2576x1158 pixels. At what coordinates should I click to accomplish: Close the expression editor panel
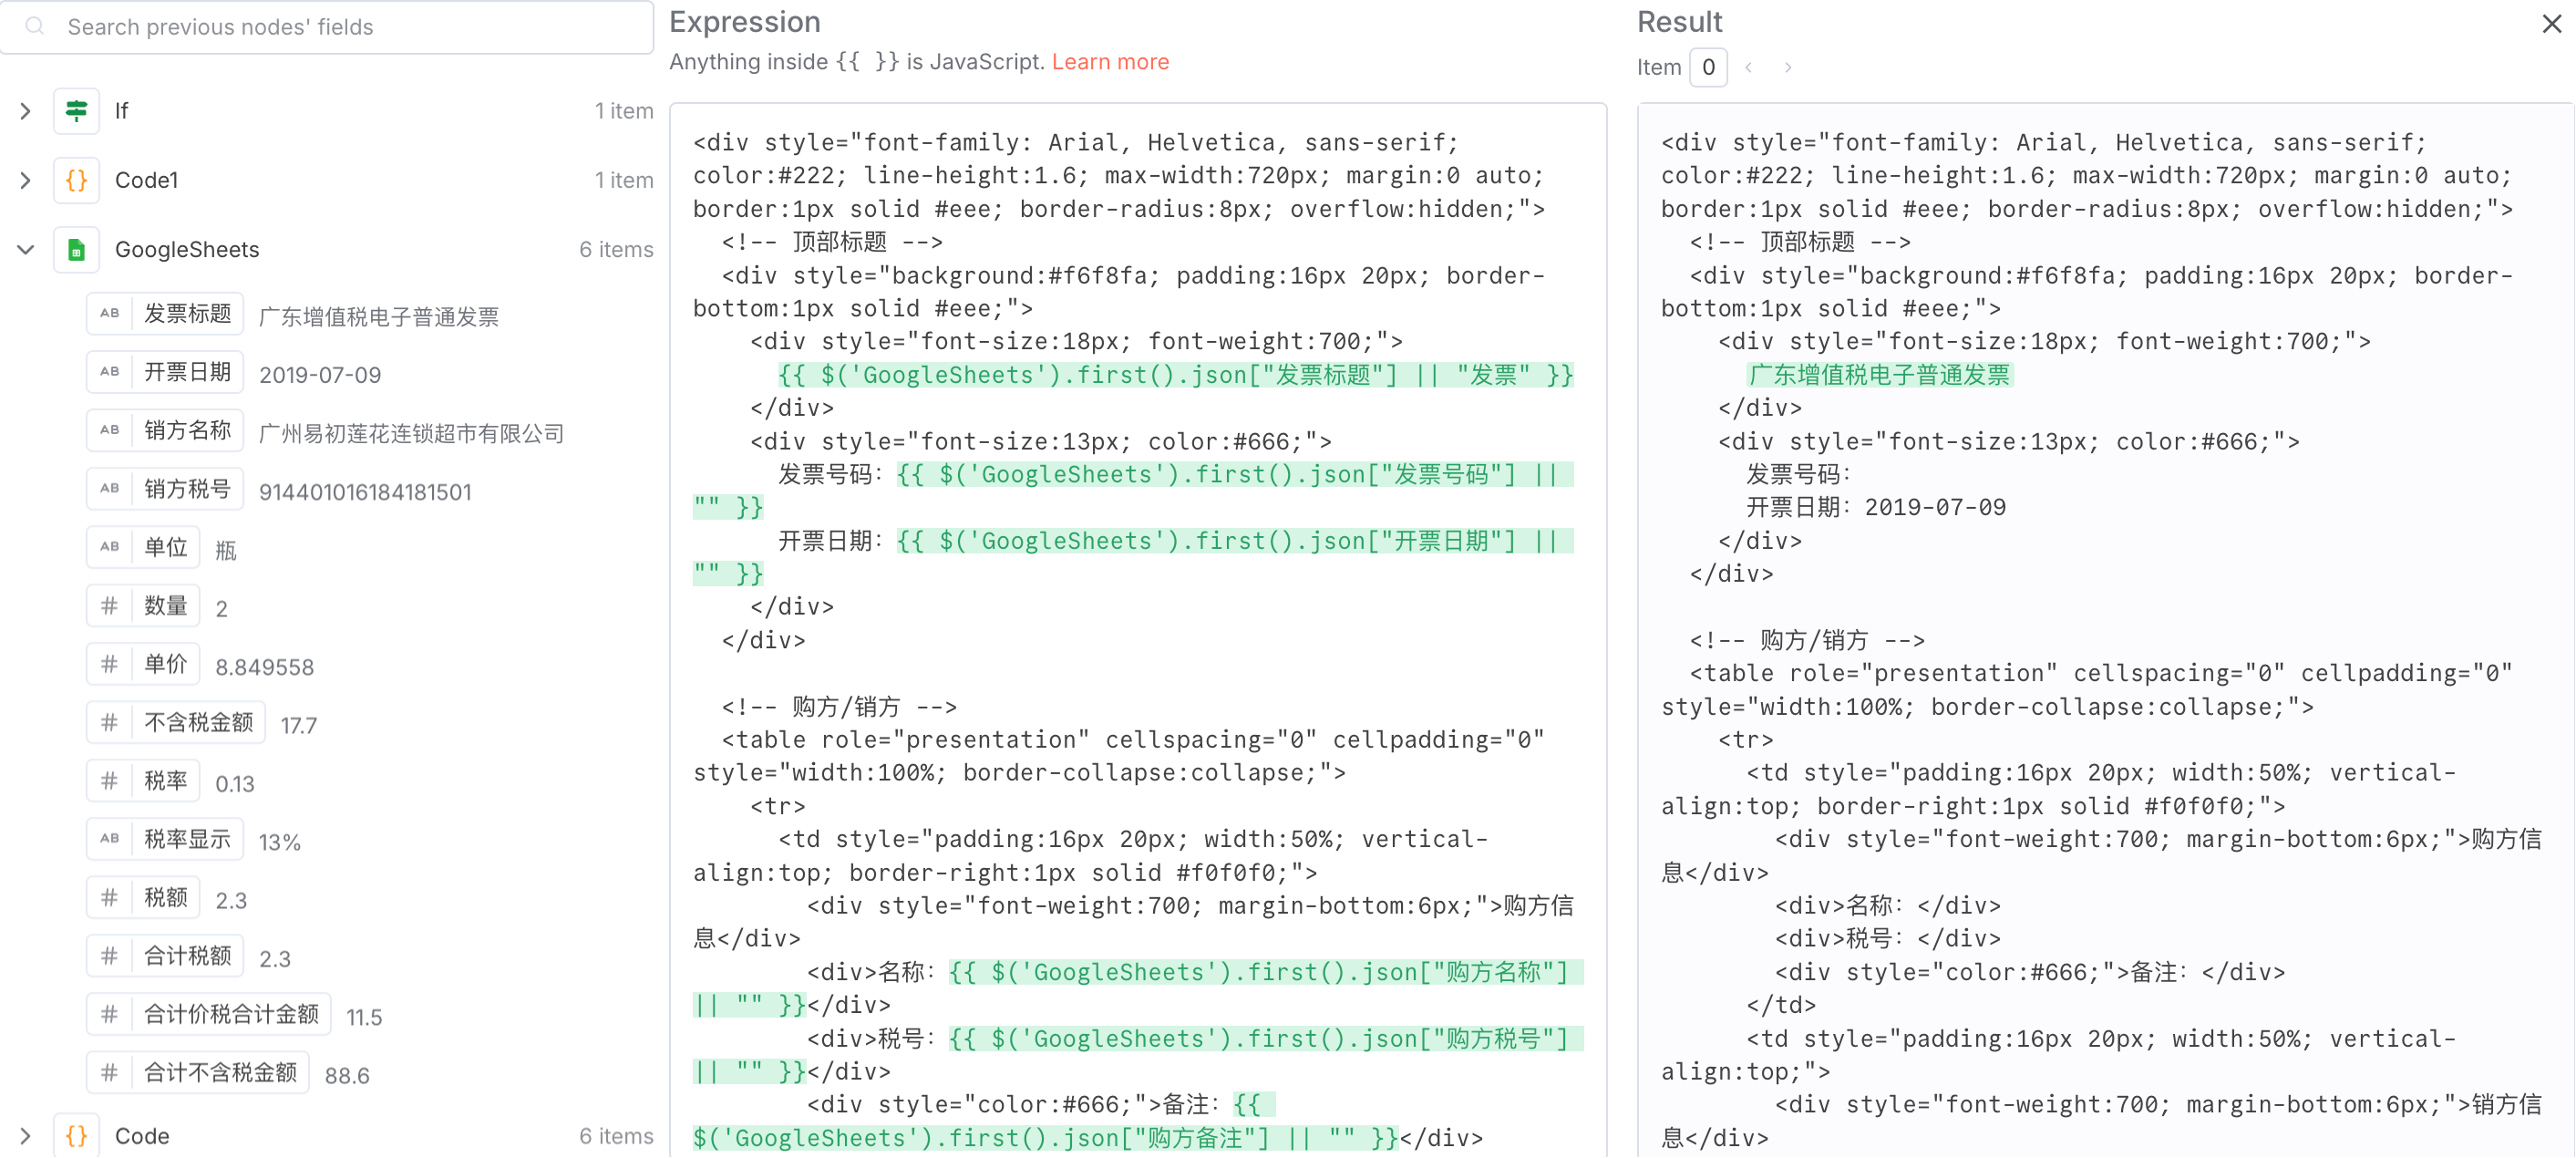tap(2551, 23)
